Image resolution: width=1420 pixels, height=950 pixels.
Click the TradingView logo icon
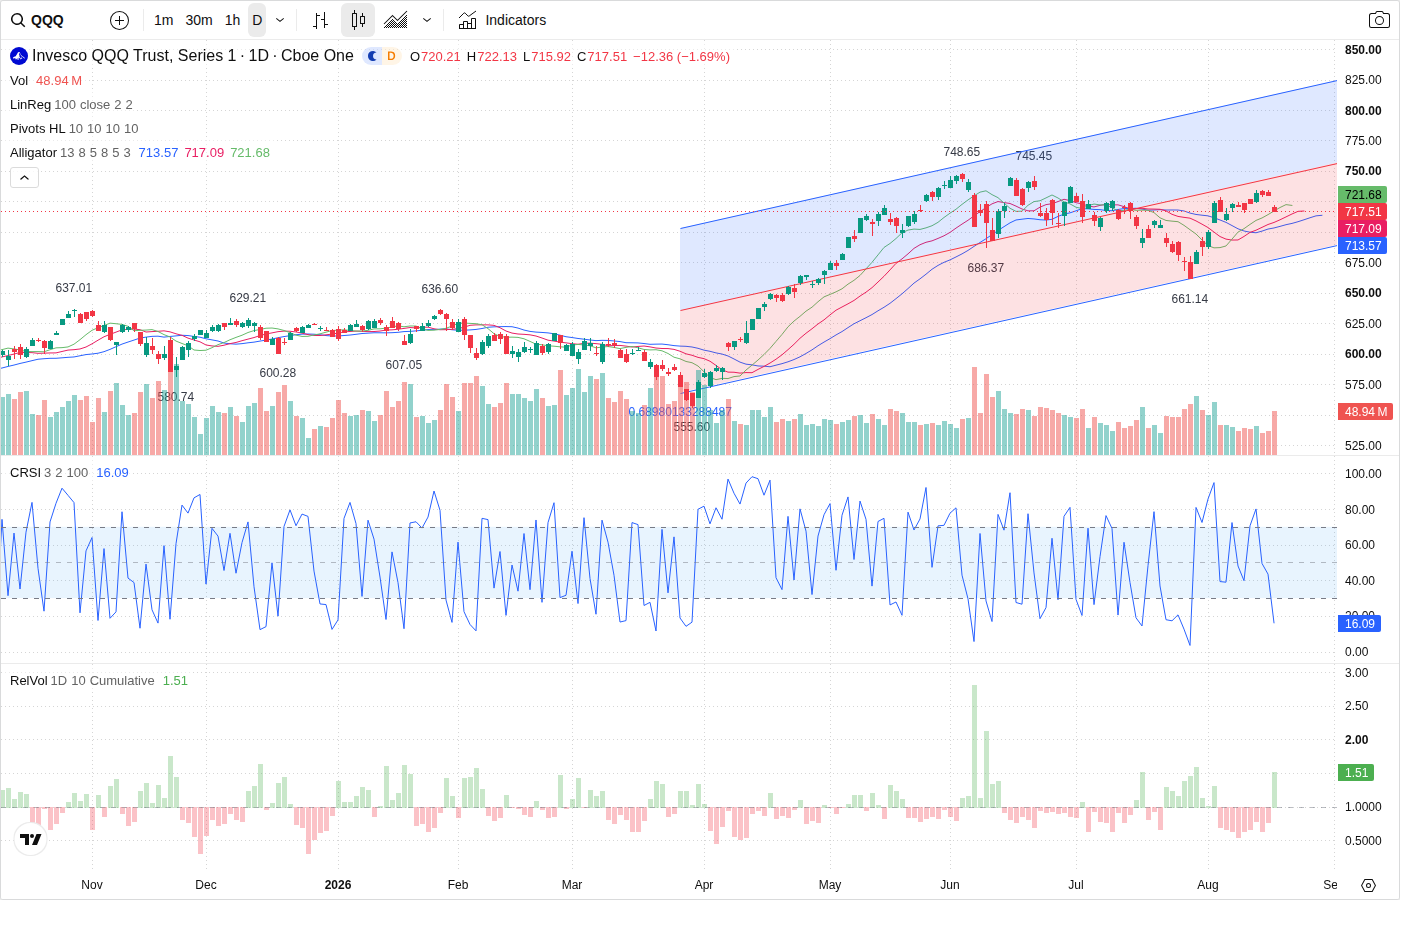point(31,839)
